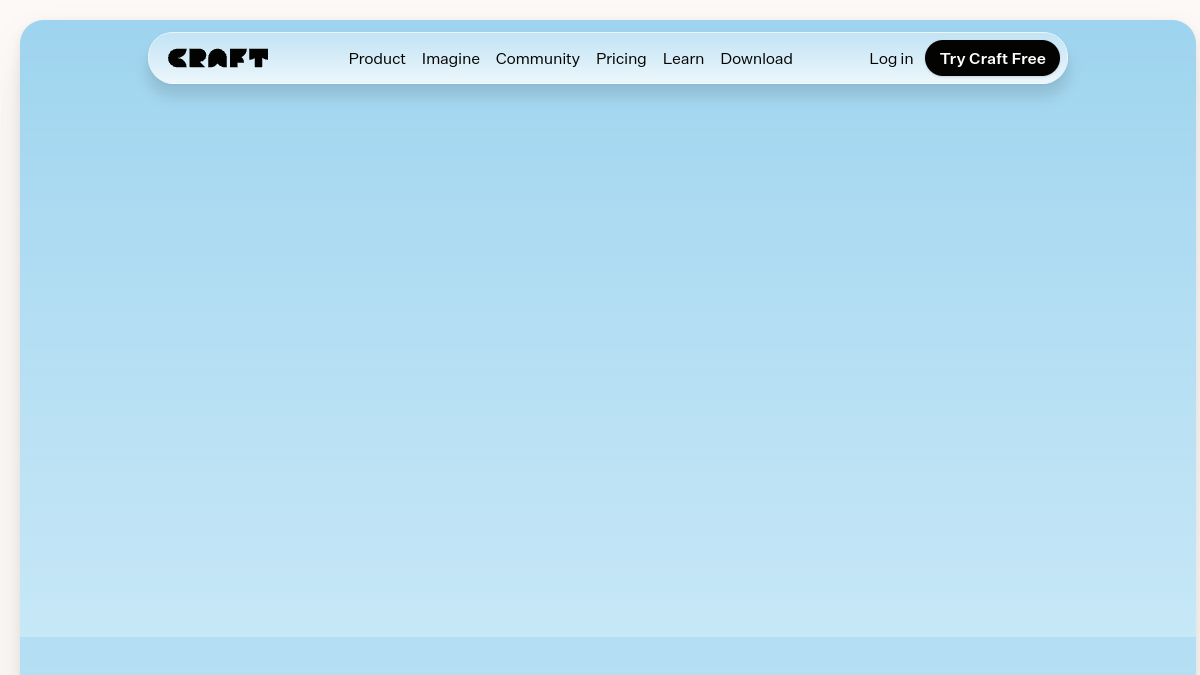Expand the Community dropdown in the header
The image size is (1200, 675).
[538, 59]
